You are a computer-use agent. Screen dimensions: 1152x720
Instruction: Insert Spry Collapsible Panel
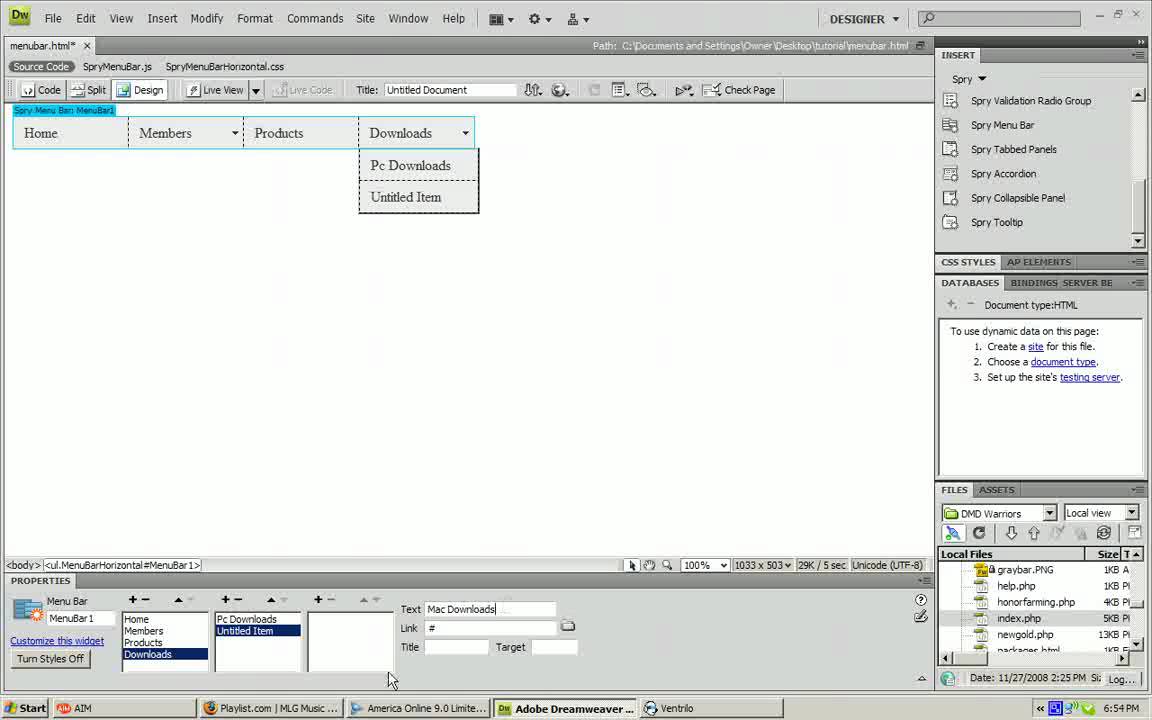1018,198
